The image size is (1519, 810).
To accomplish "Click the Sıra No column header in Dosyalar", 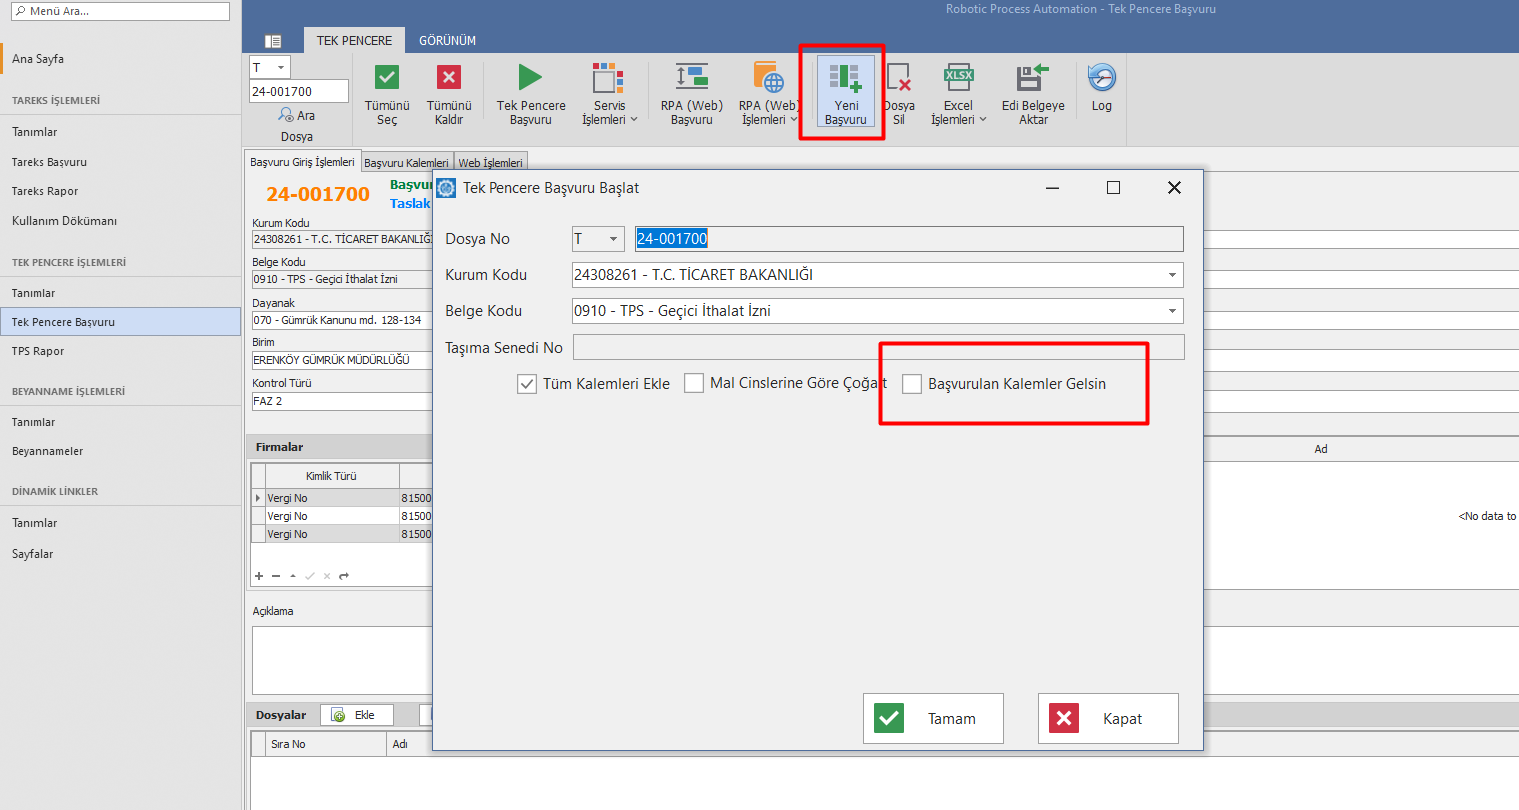I will [x=326, y=744].
